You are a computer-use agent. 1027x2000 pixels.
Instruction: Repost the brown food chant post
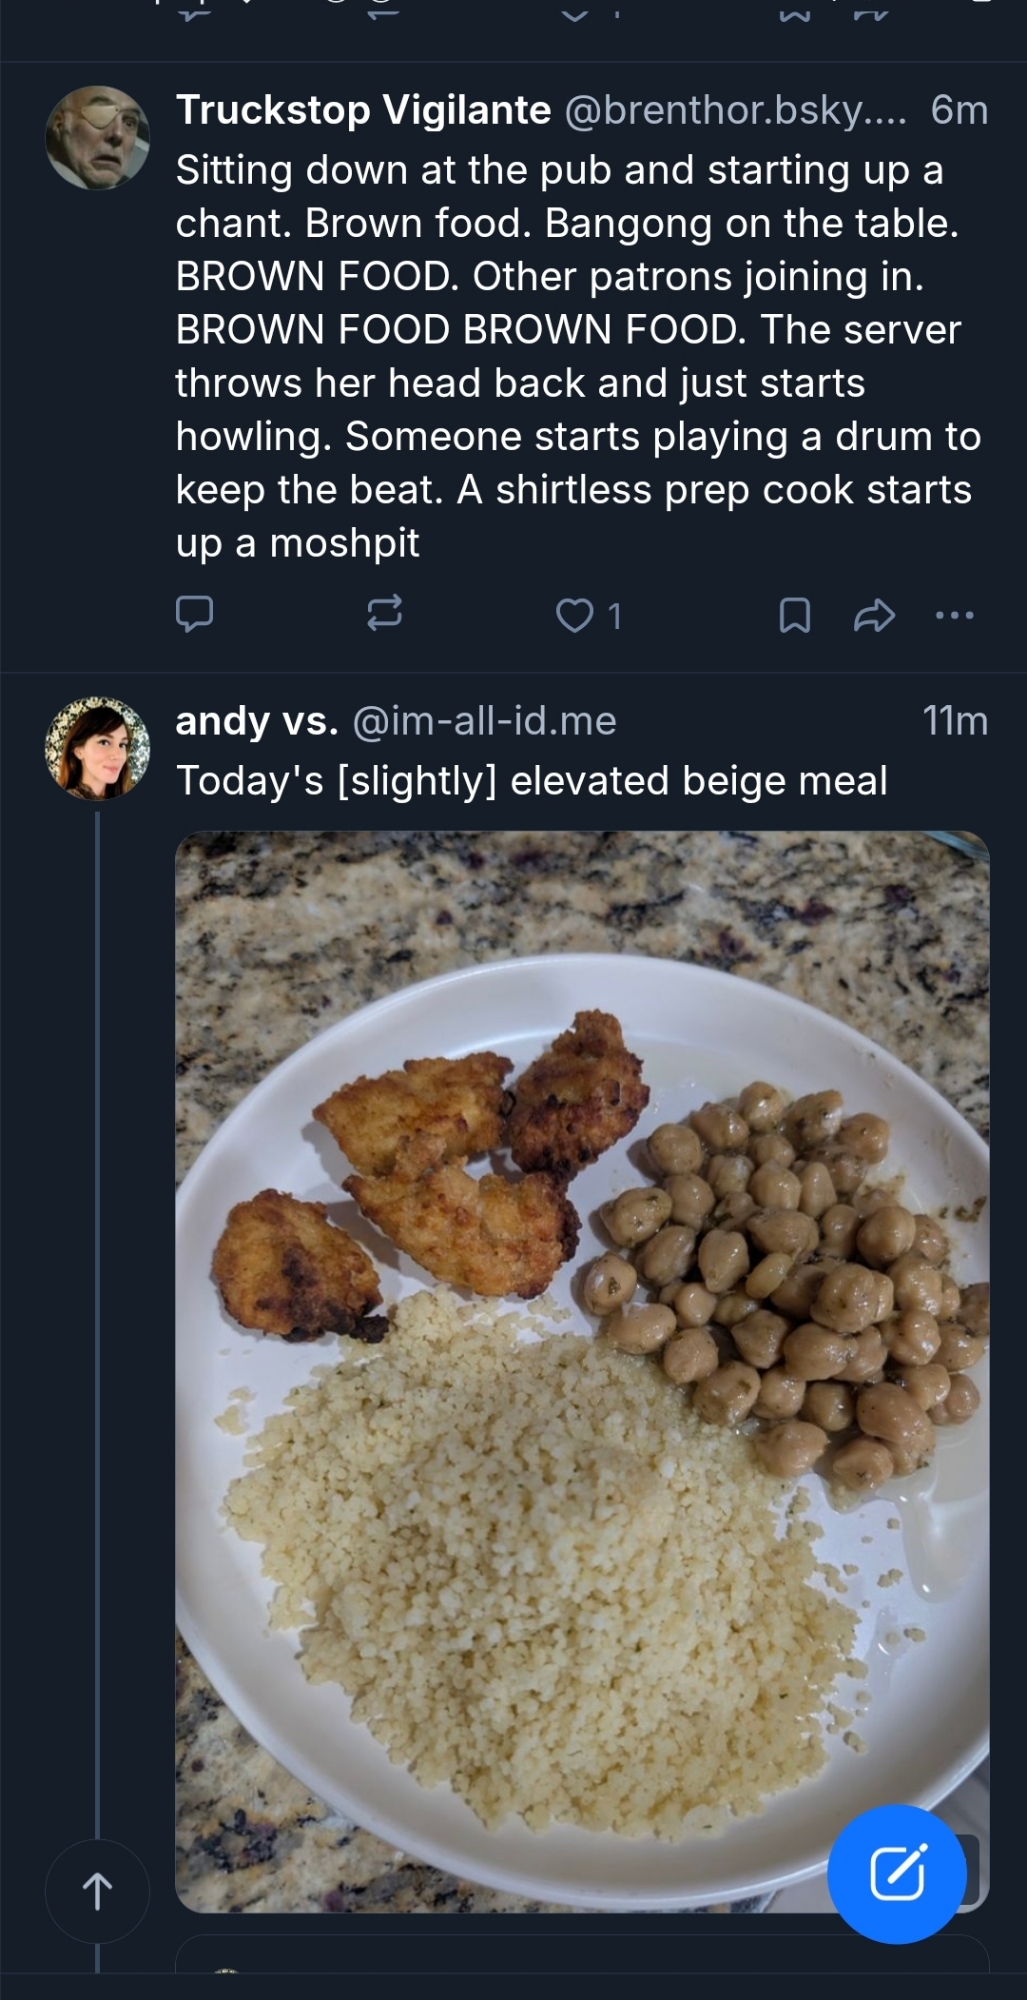pyautogui.click(x=384, y=613)
